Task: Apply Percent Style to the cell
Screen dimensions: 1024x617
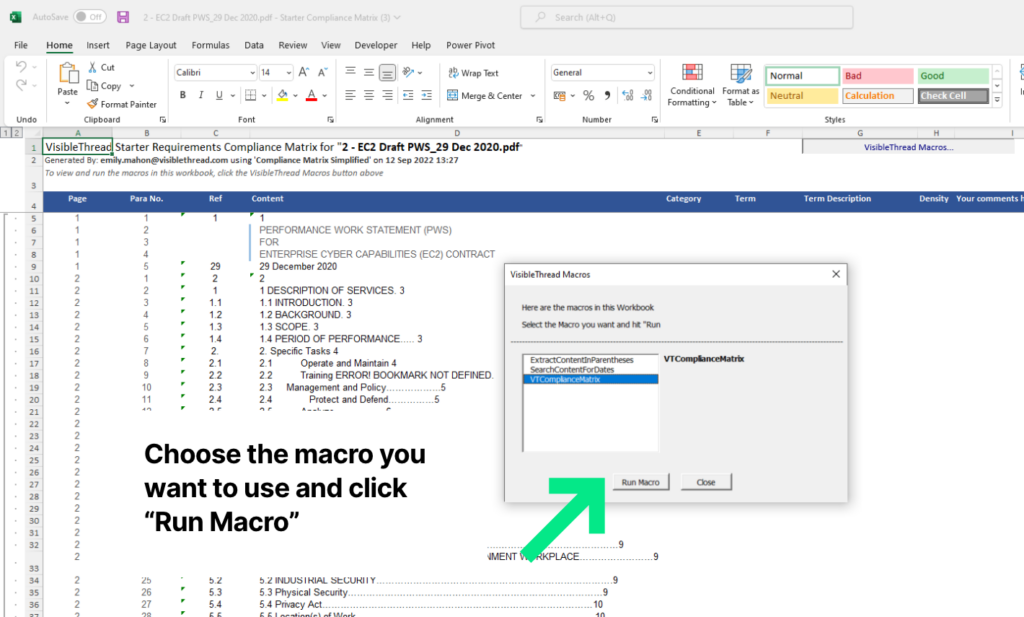Action: tap(588, 95)
